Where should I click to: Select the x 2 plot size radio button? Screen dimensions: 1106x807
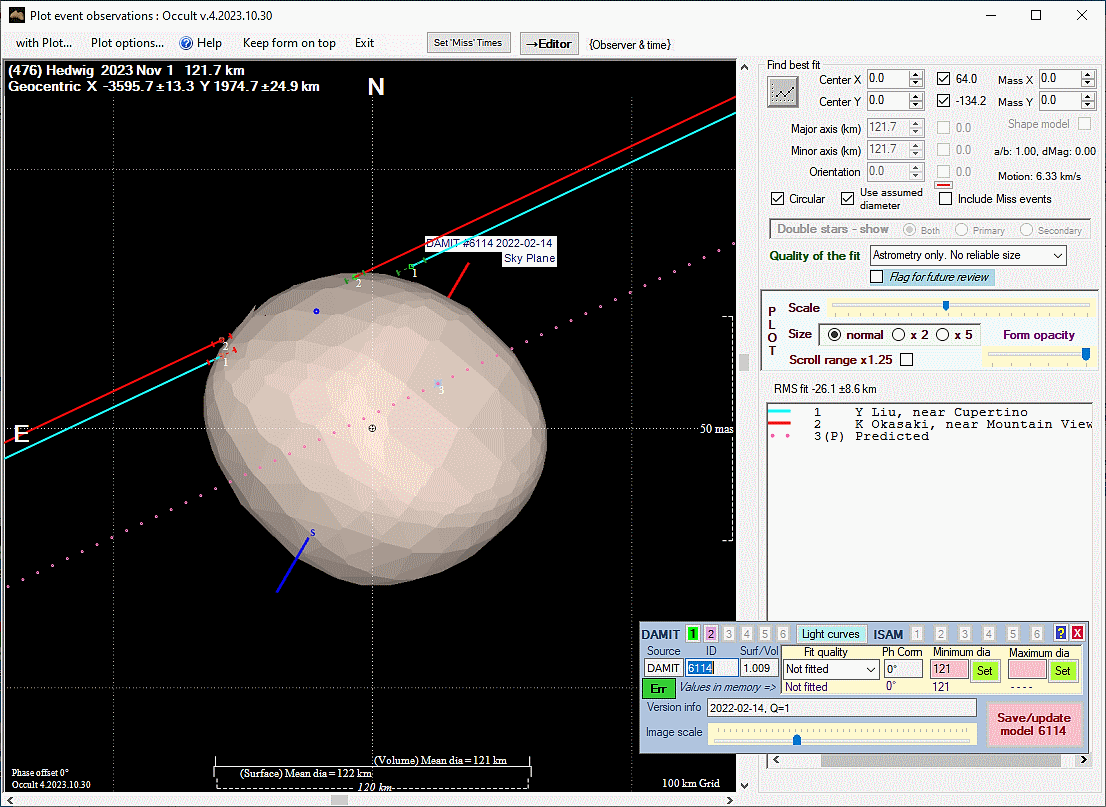[x=899, y=335]
